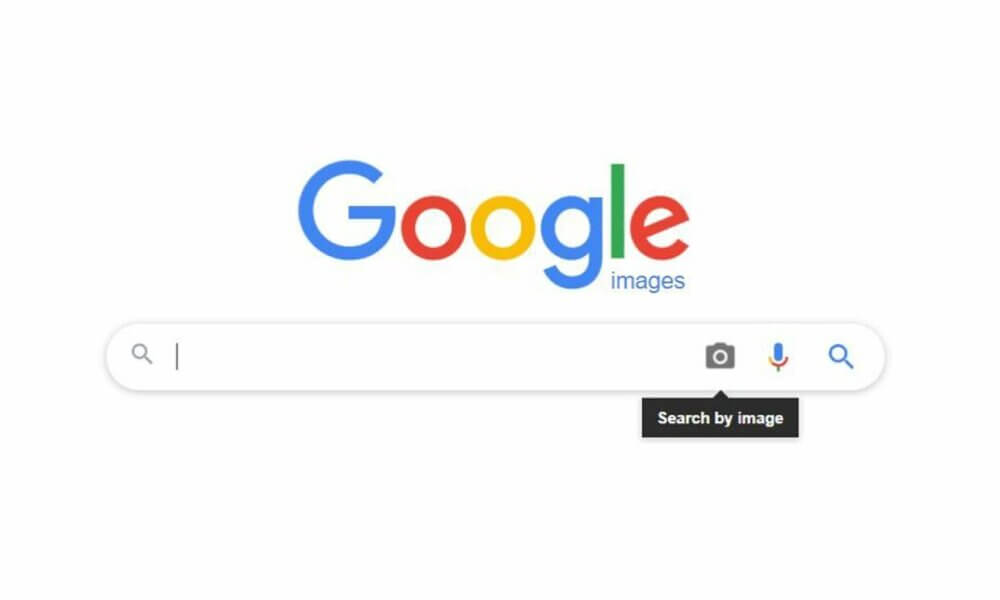Focus the empty search text field
Viewport: 1000px width, 600px height.
[434, 356]
